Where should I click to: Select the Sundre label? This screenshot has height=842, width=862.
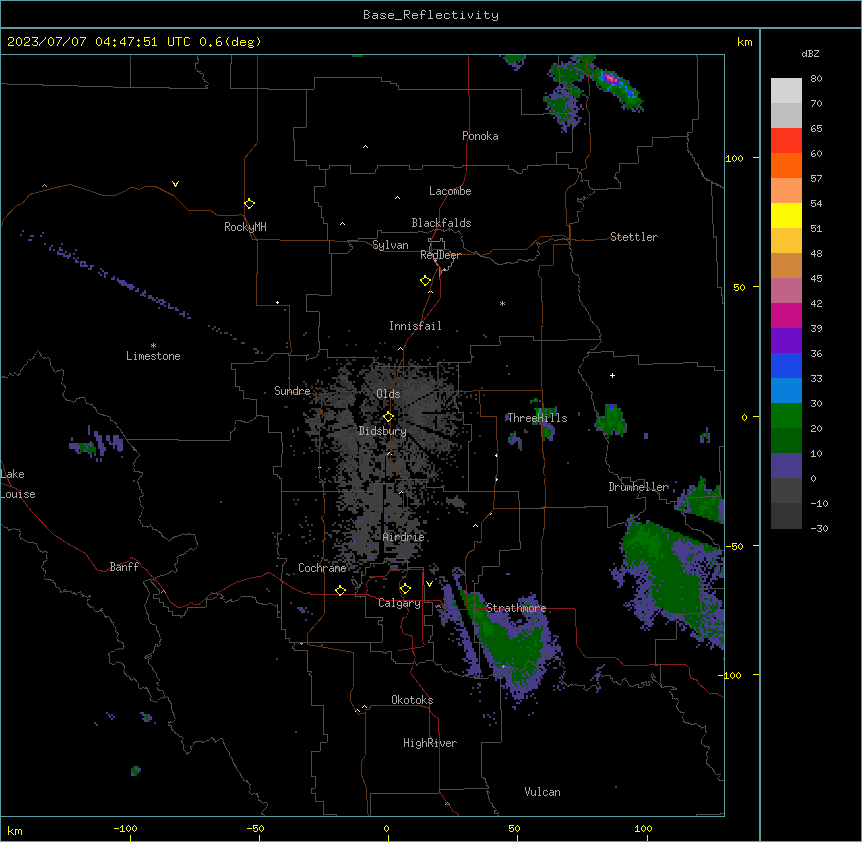click(292, 391)
